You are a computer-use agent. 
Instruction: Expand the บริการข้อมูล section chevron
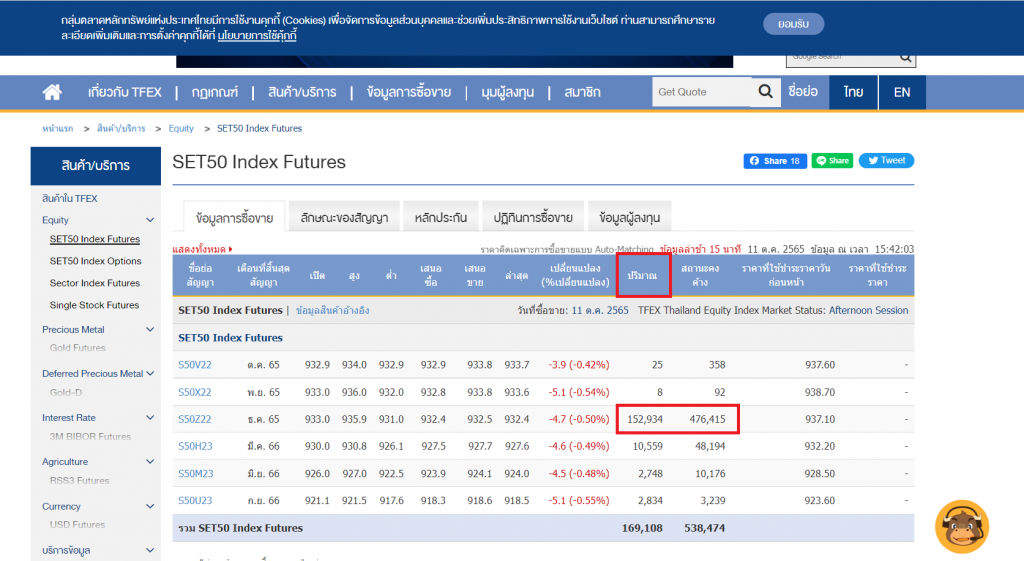coord(150,550)
